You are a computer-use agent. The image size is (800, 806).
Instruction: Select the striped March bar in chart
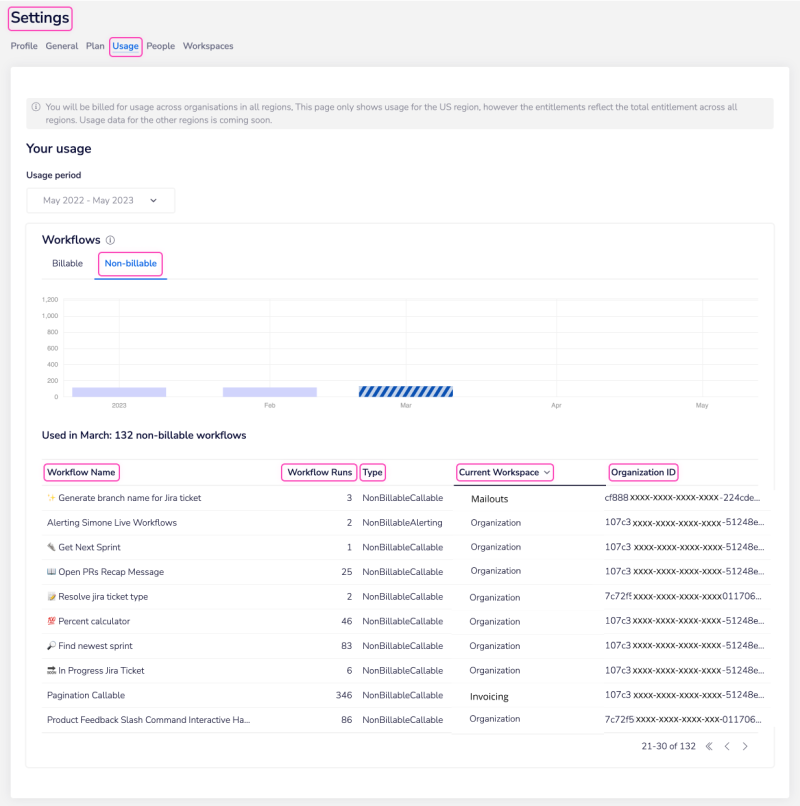pyautogui.click(x=405, y=391)
